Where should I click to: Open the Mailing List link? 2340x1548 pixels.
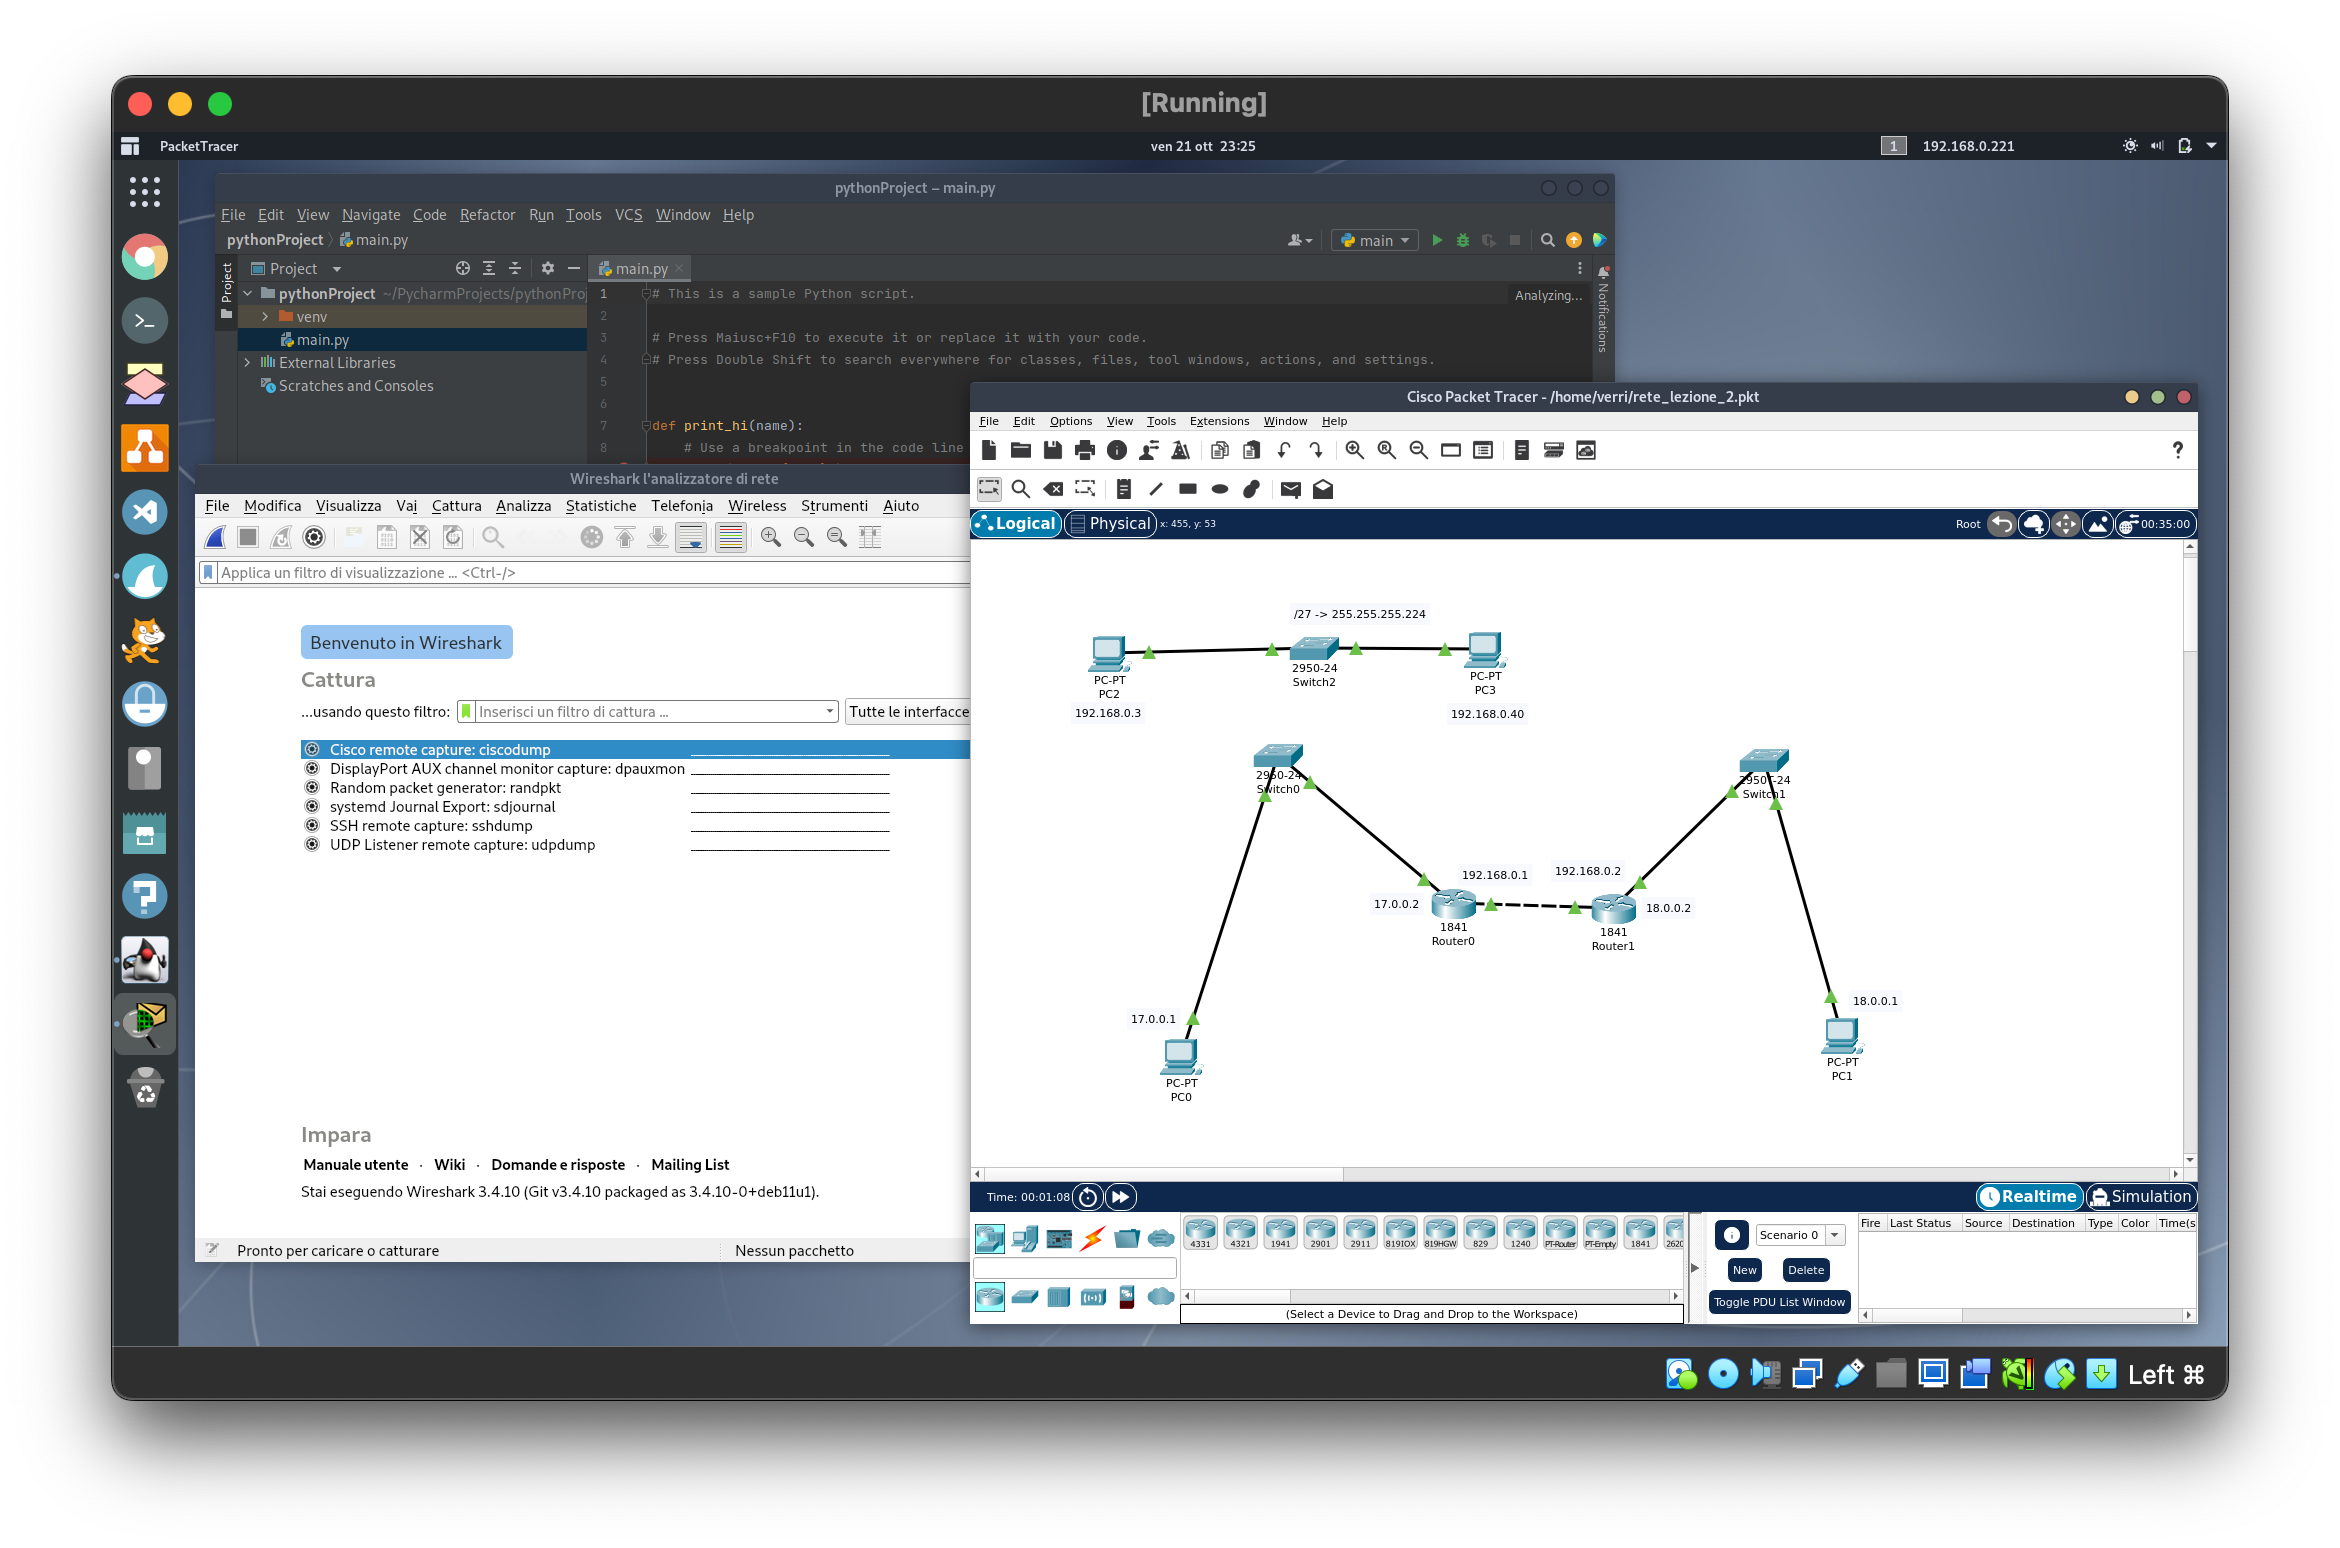click(690, 1165)
